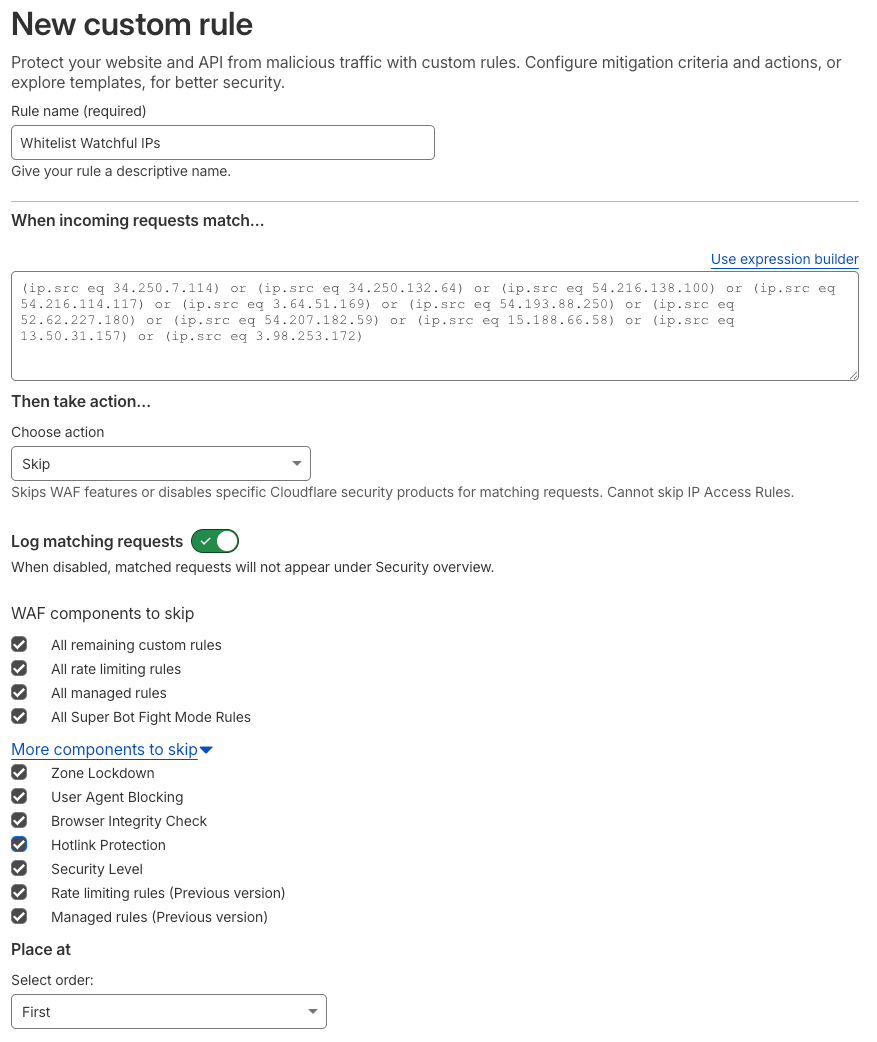The width and height of the screenshot is (877, 1042).
Task: Click the rule name input field
Action: [222, 142]
